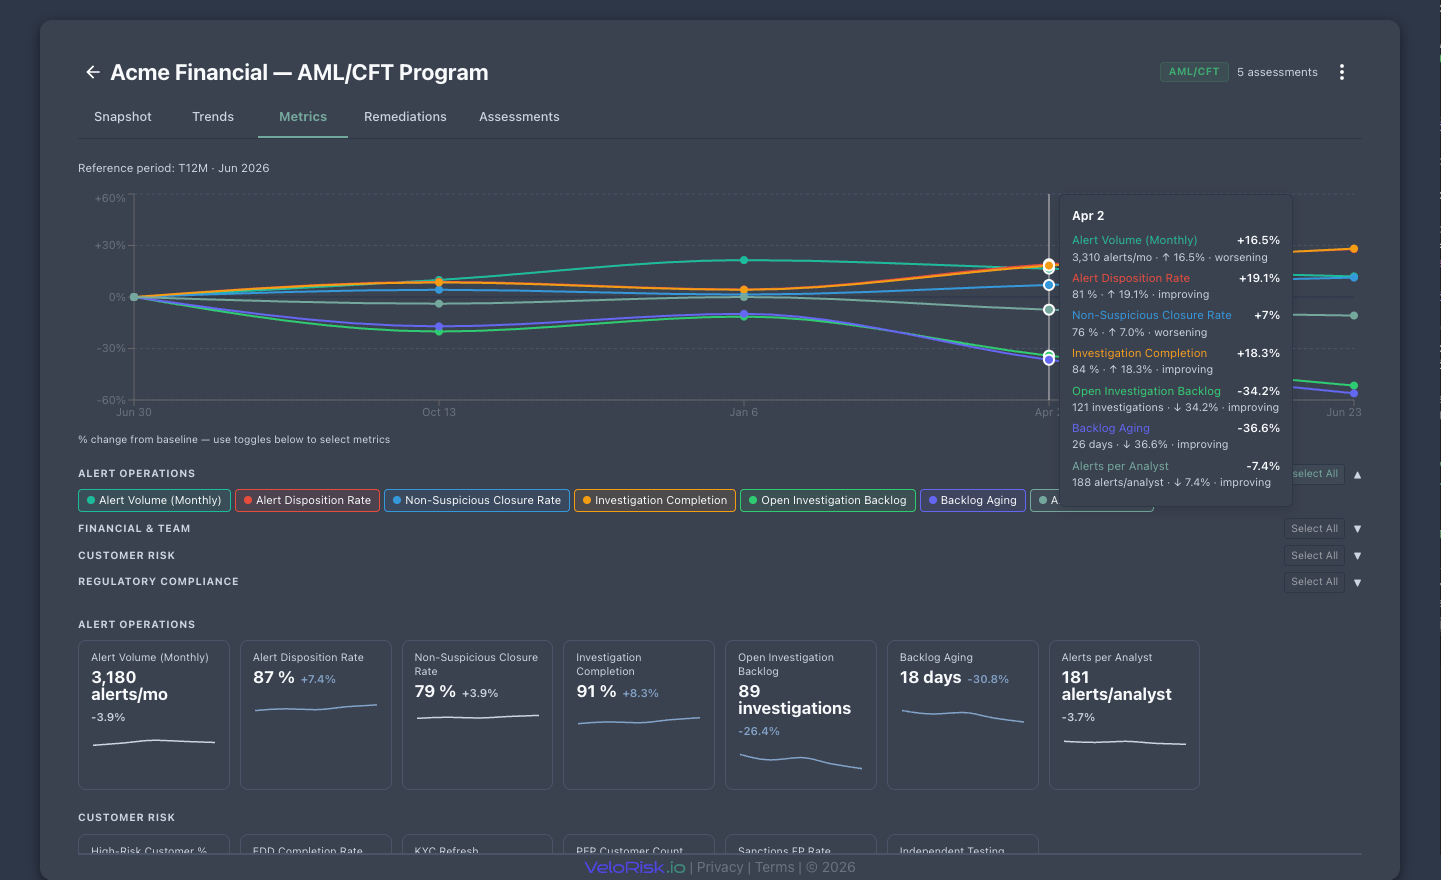Click the Jun 30 baseline chart point
Image resolution: width=1441 pixels, height=880 pixels.
pyautogui.click(x=134, y=297)
